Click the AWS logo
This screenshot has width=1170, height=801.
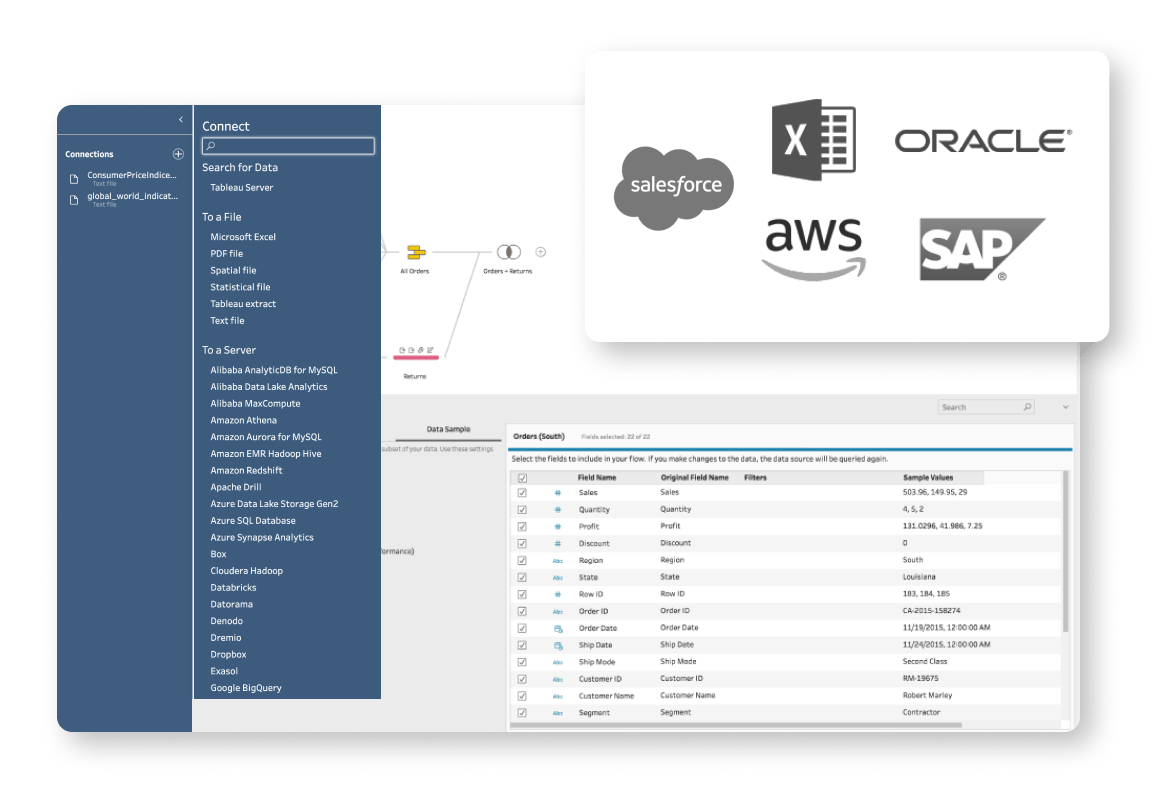coord(813,249)
